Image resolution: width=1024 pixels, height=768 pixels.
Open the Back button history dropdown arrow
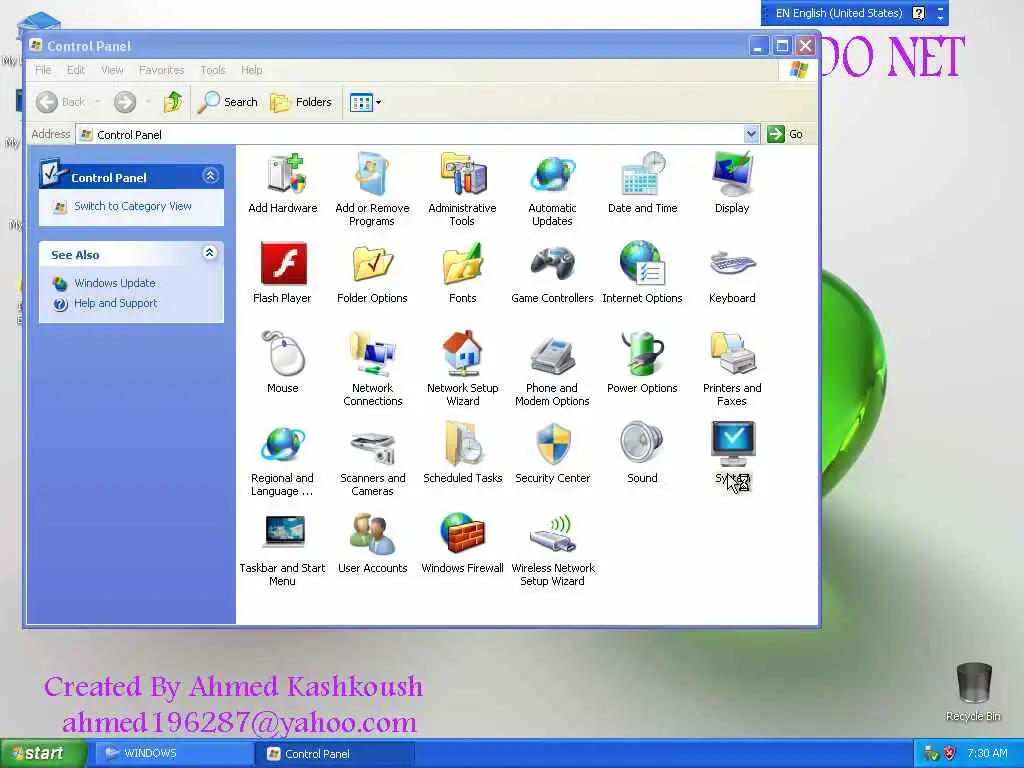(x=98, y=102)
